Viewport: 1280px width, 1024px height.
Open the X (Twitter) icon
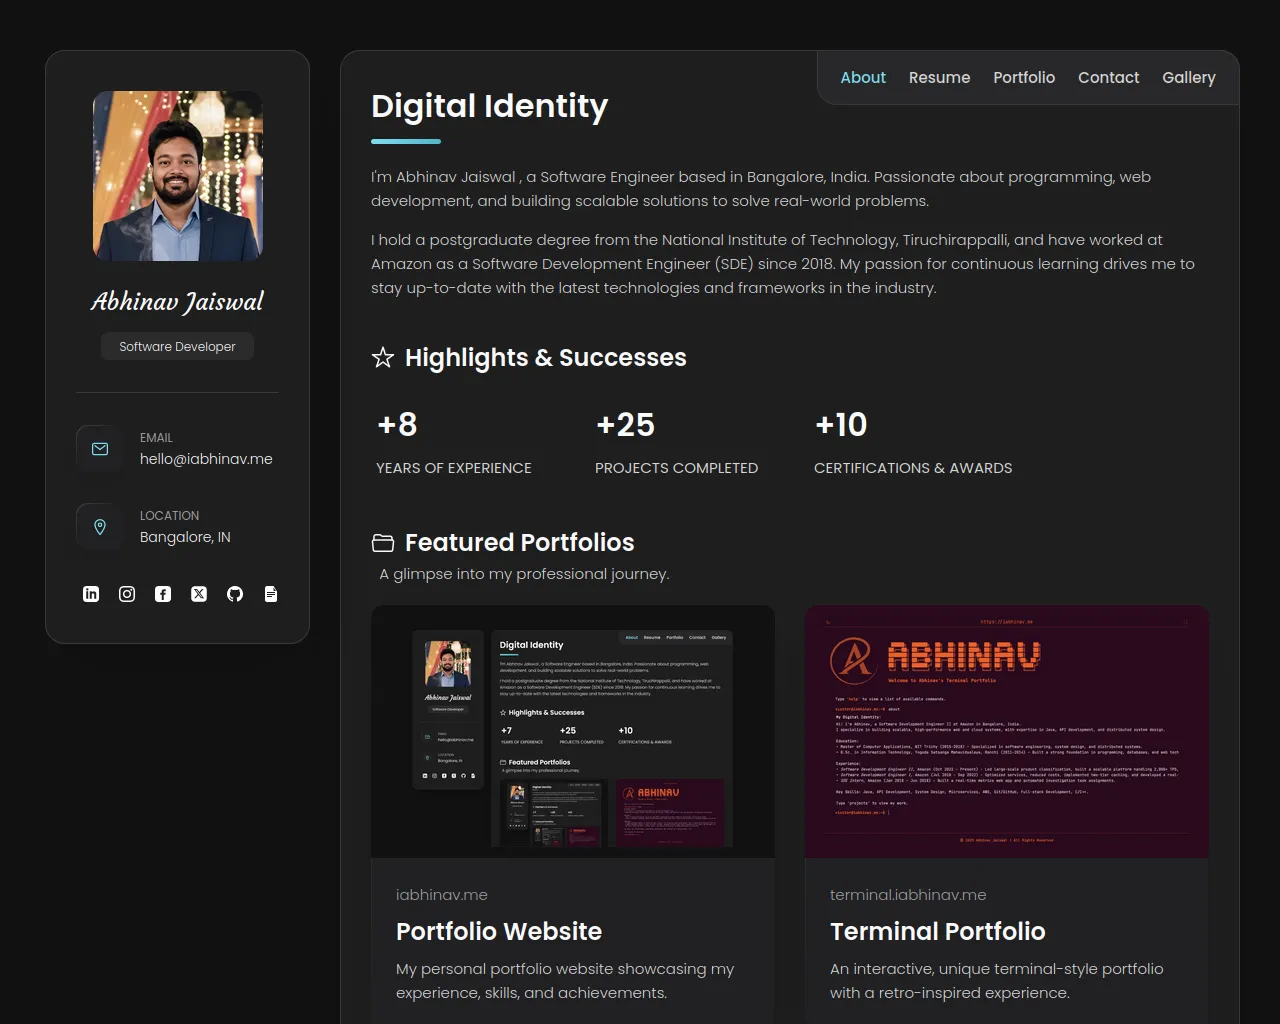(x=199, y=594)
